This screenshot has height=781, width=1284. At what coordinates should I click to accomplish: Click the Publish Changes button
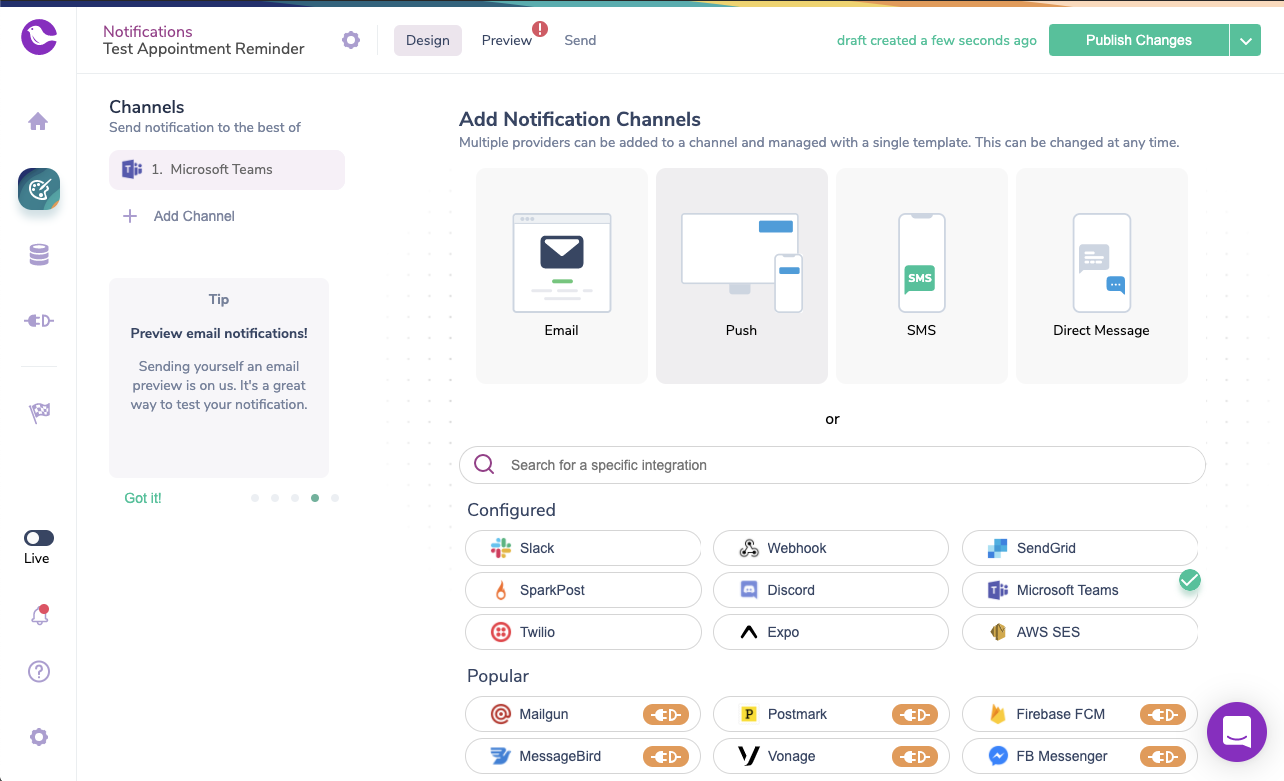(x=1139, y=41)
